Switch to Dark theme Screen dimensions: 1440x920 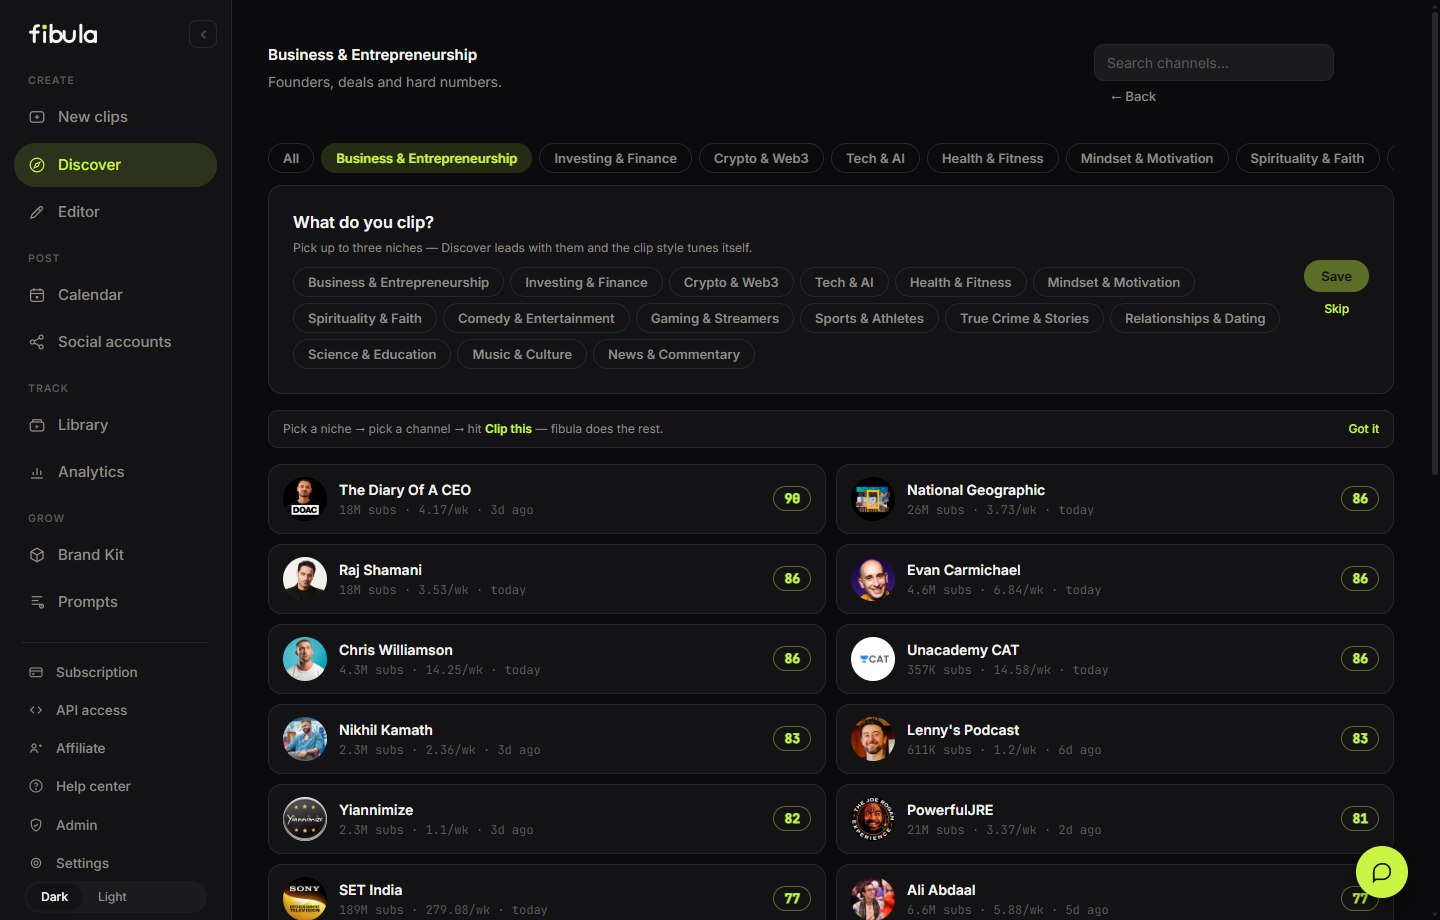click(55, 897)
